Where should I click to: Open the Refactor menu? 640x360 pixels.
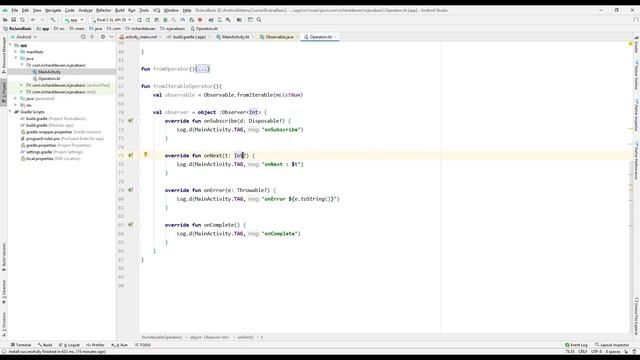(103, 10)
